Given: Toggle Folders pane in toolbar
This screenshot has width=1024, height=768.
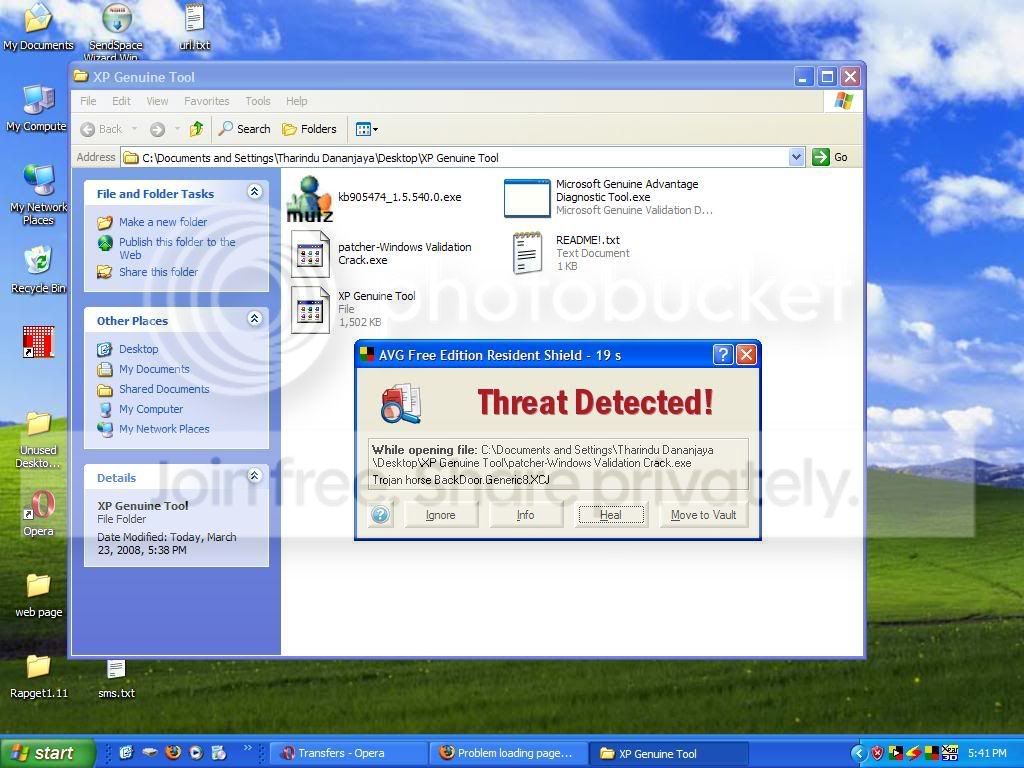Looking at the screenshot, I should point(310,129).
